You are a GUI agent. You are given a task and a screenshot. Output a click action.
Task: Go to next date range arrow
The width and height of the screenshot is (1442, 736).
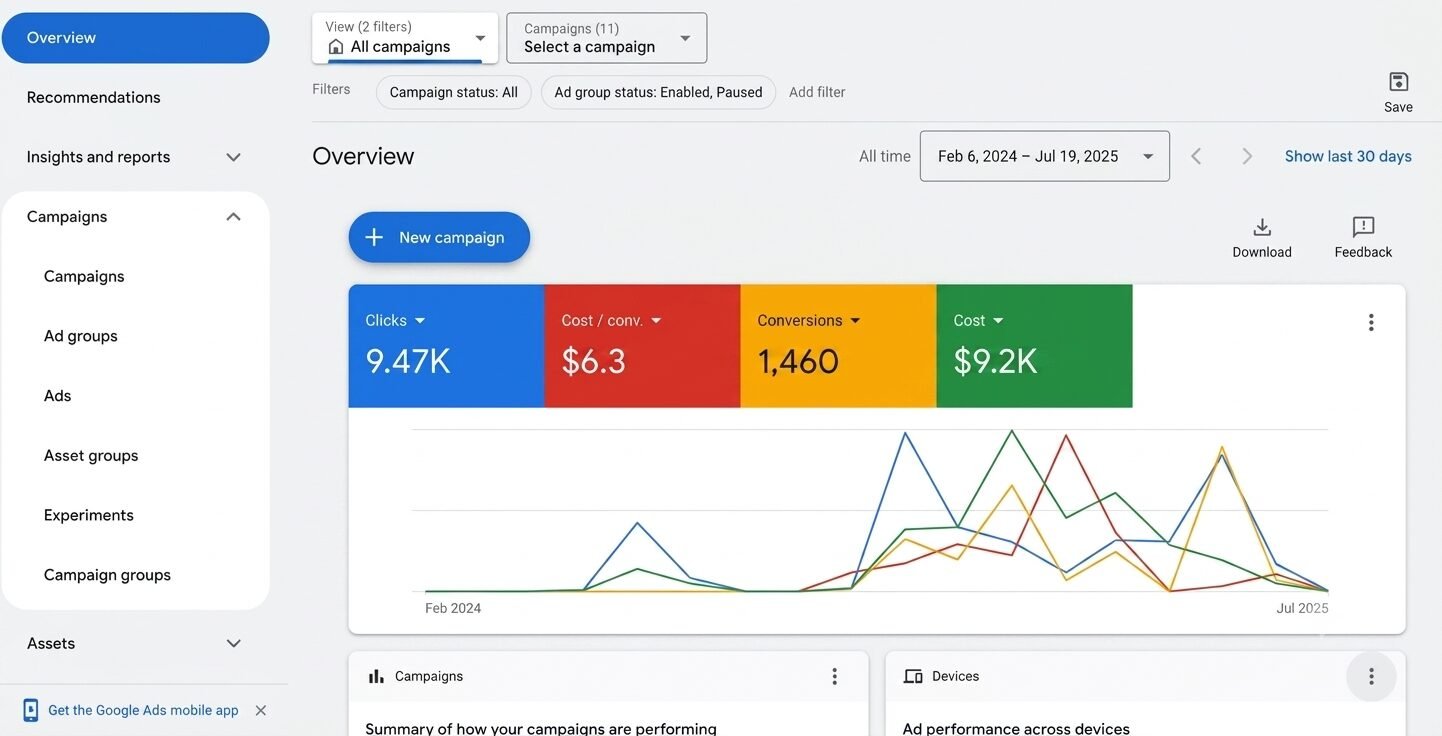tap(1247, 156)
